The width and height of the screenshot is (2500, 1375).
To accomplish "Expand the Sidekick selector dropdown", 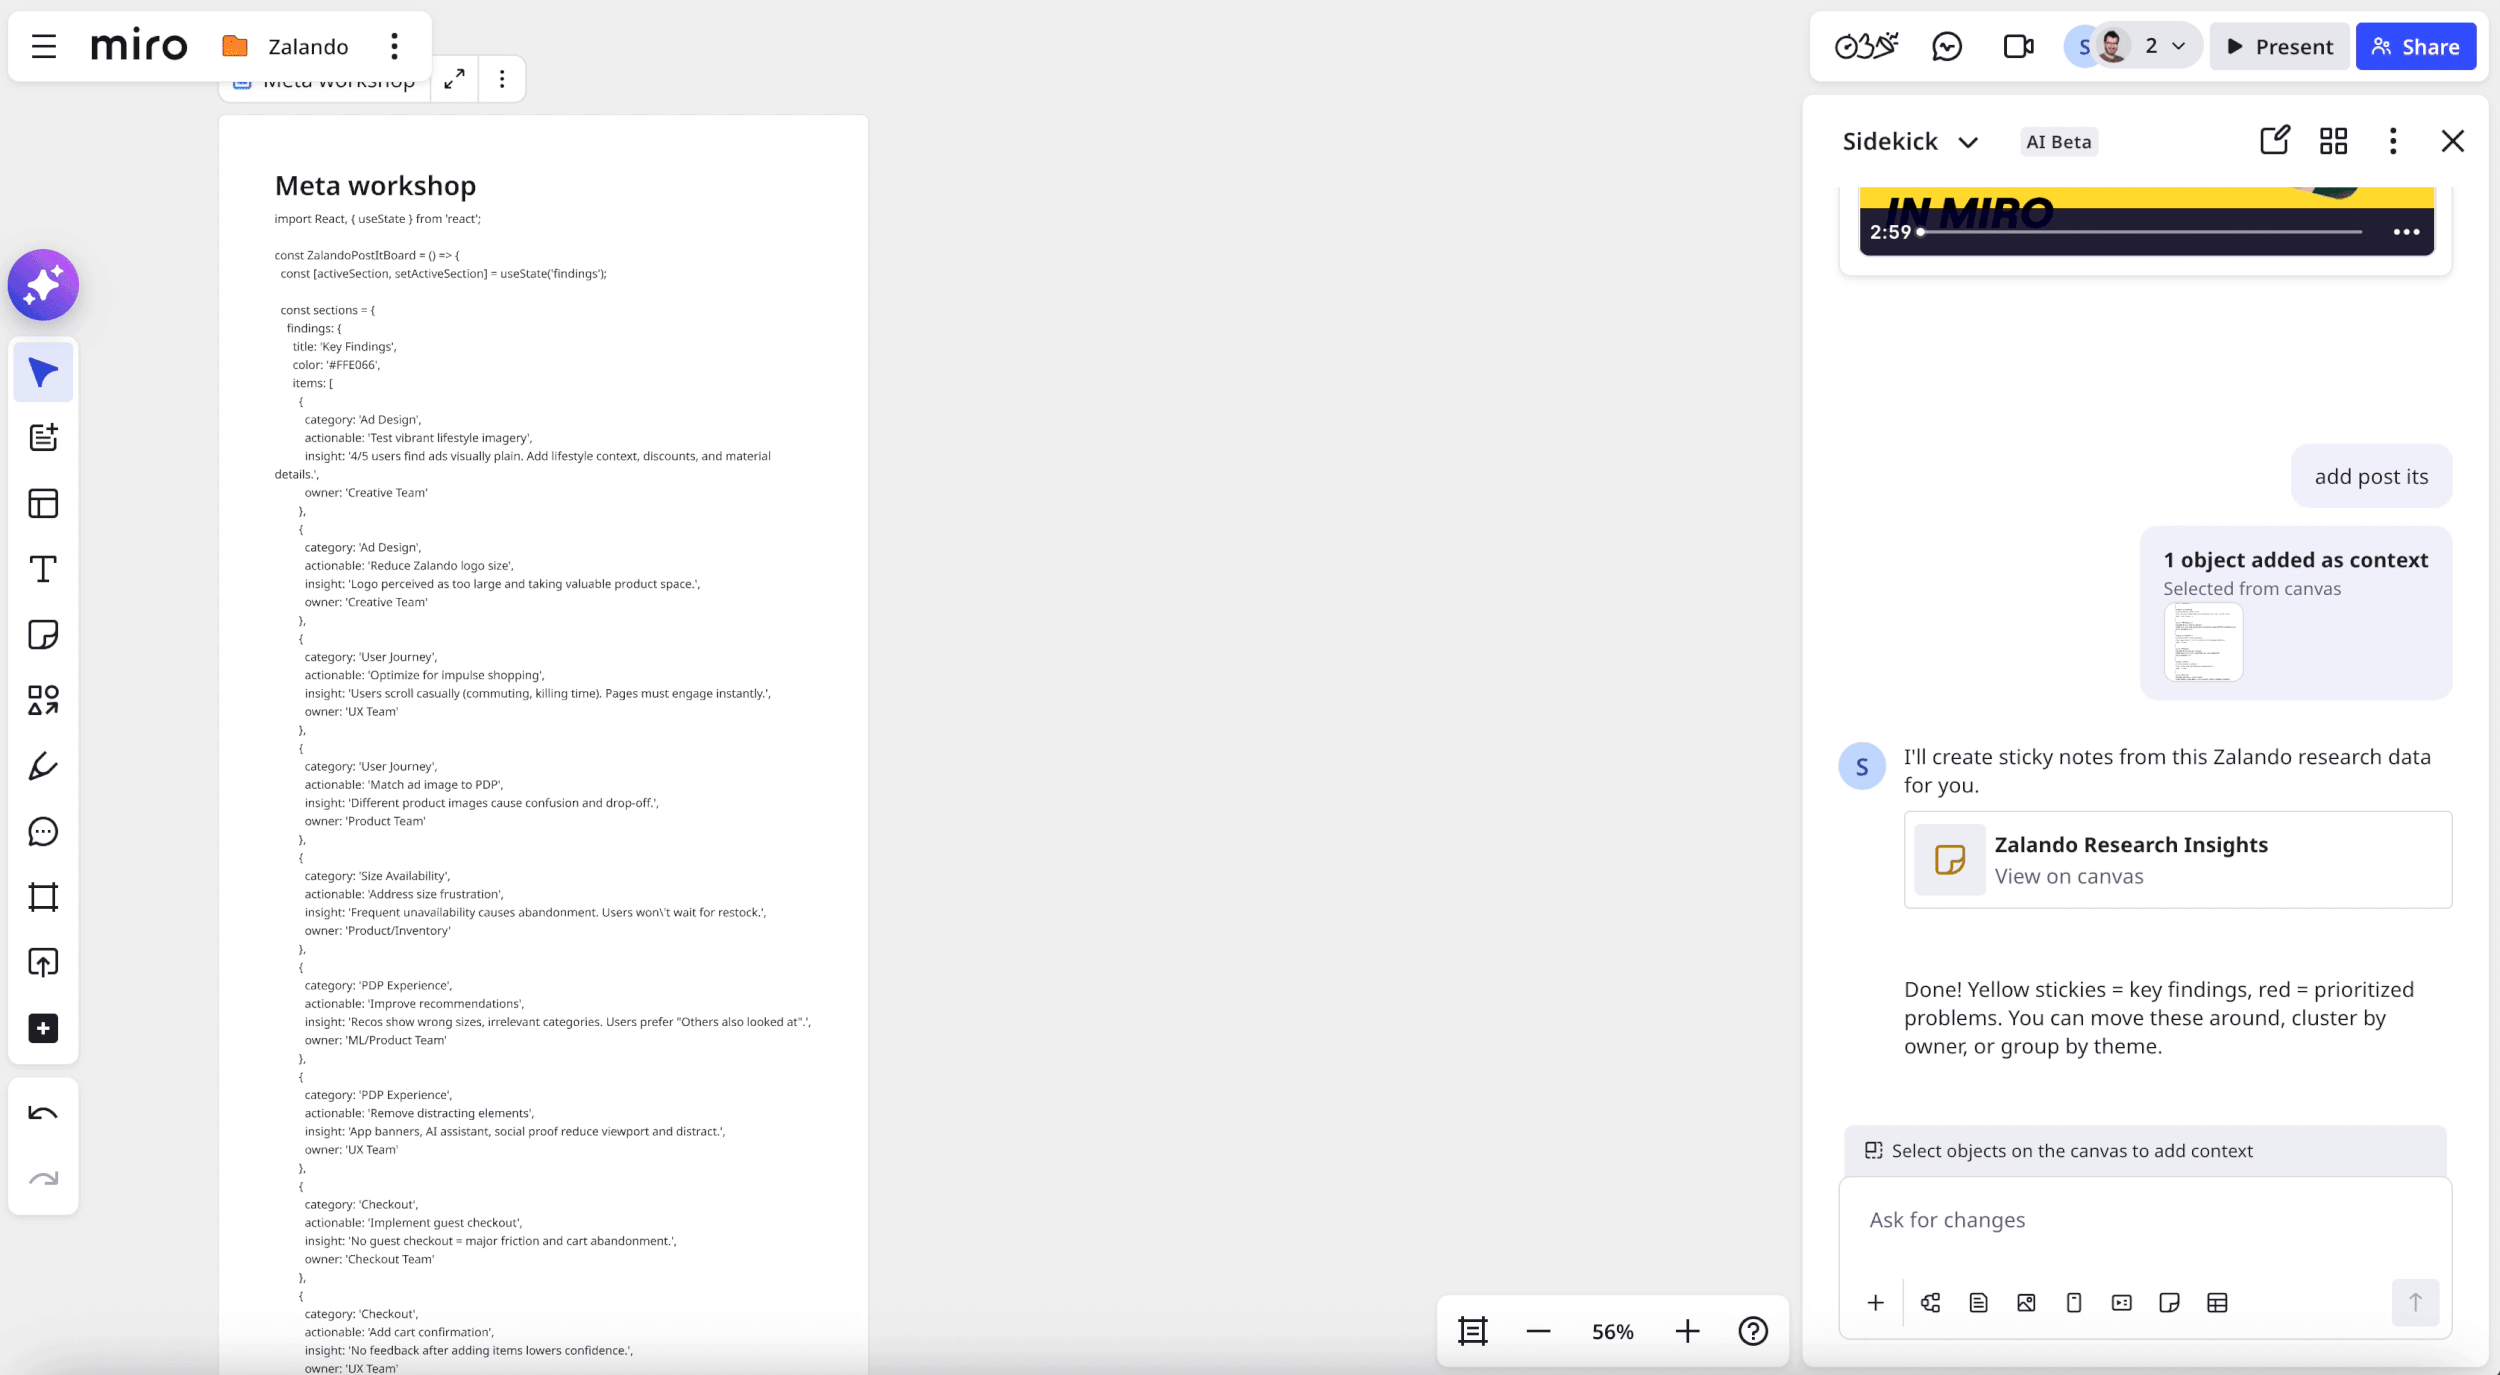I will (1968, 142).
